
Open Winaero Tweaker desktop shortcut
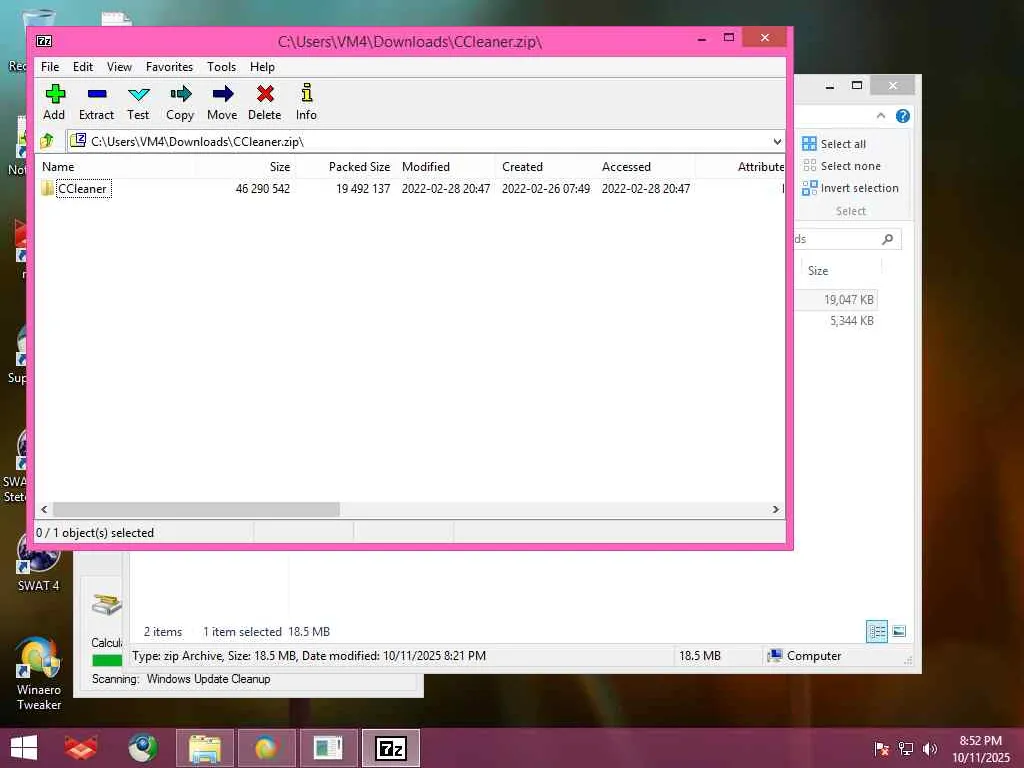(x=39, y=674)
